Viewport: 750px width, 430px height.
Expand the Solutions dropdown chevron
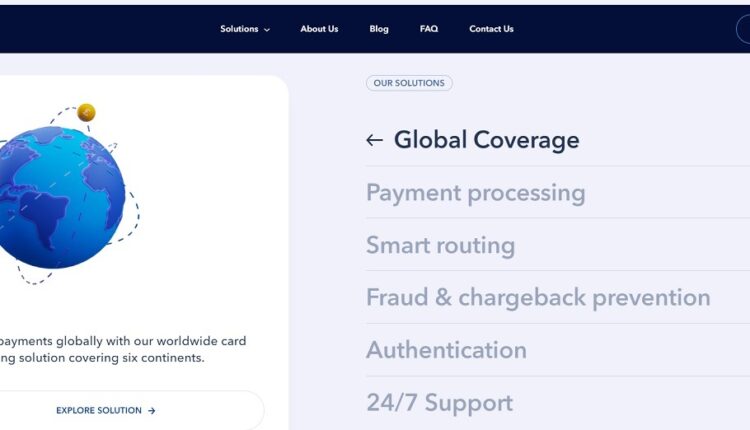tap(267, 30)
